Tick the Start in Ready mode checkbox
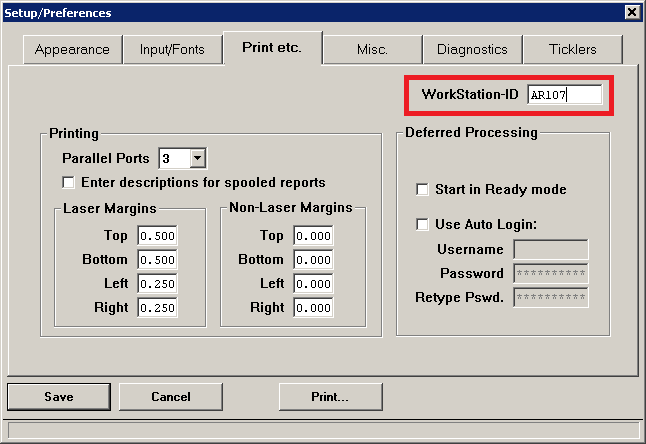 [x=422, y=189]
